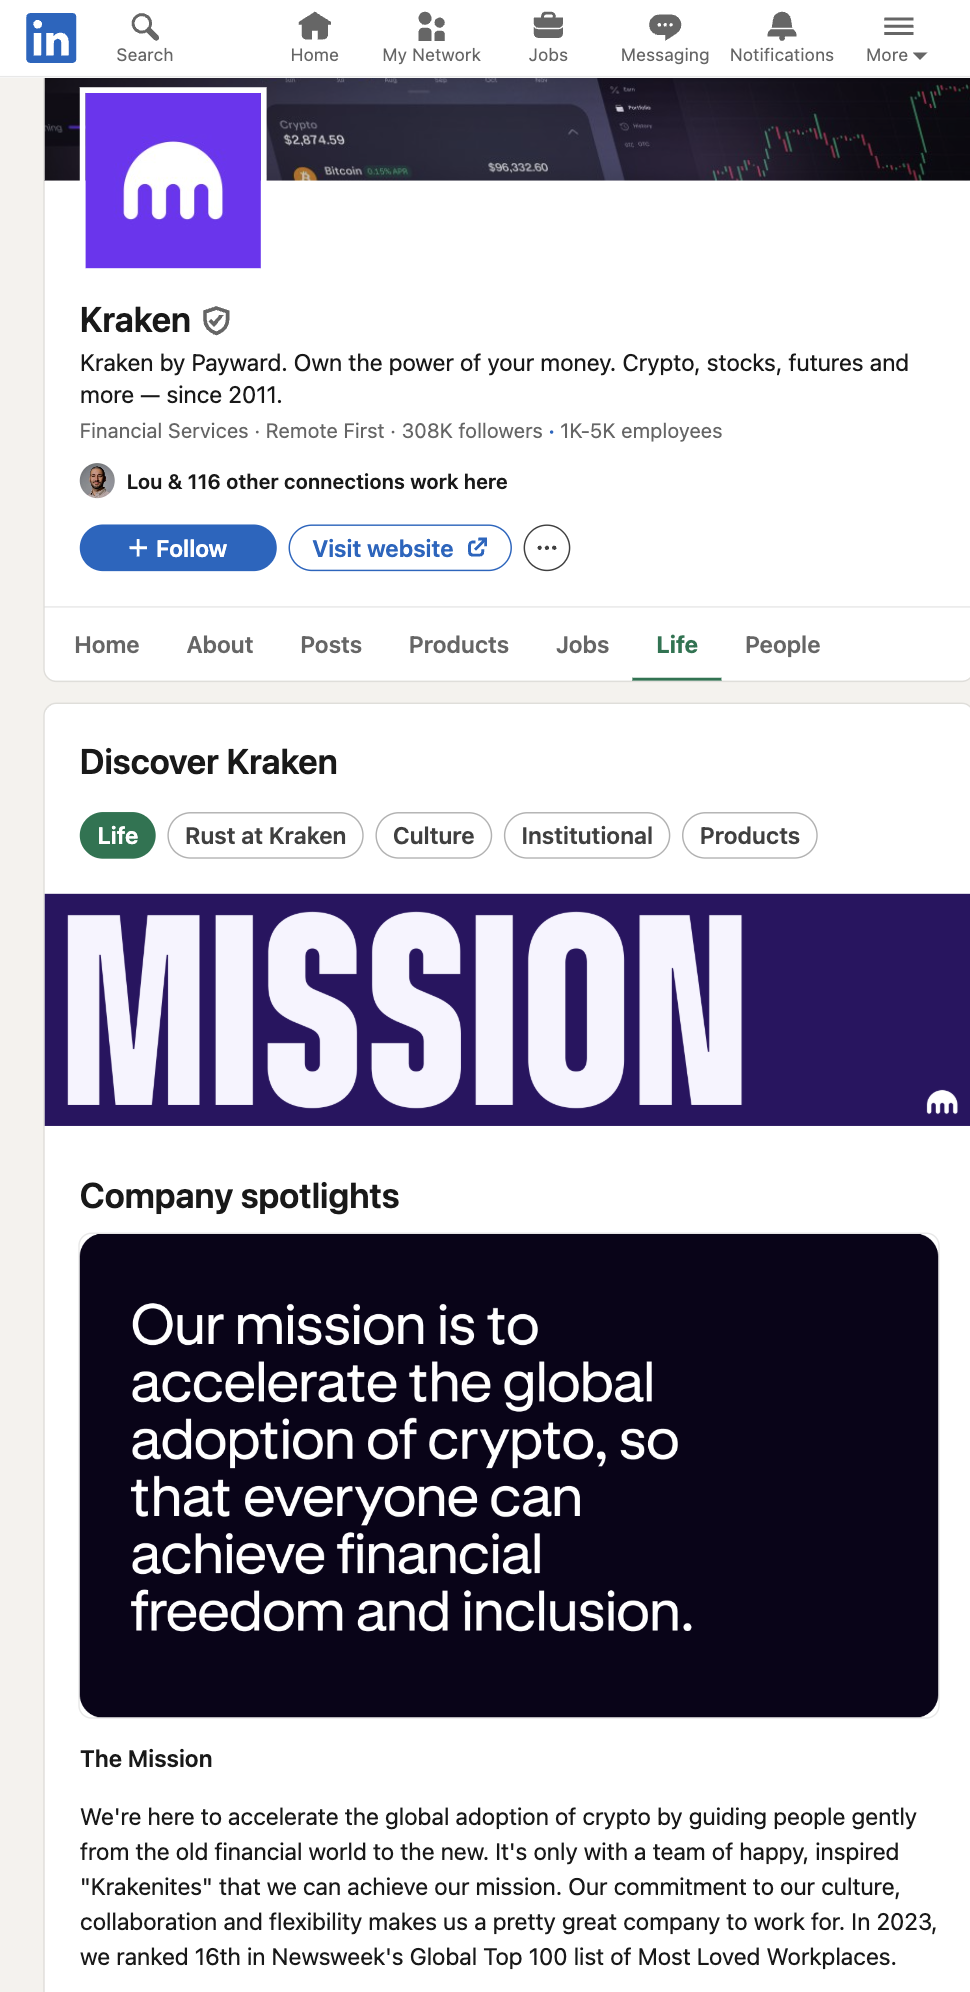
Task: Open the mission statement spotlight image
Action: click(509, 1476)
